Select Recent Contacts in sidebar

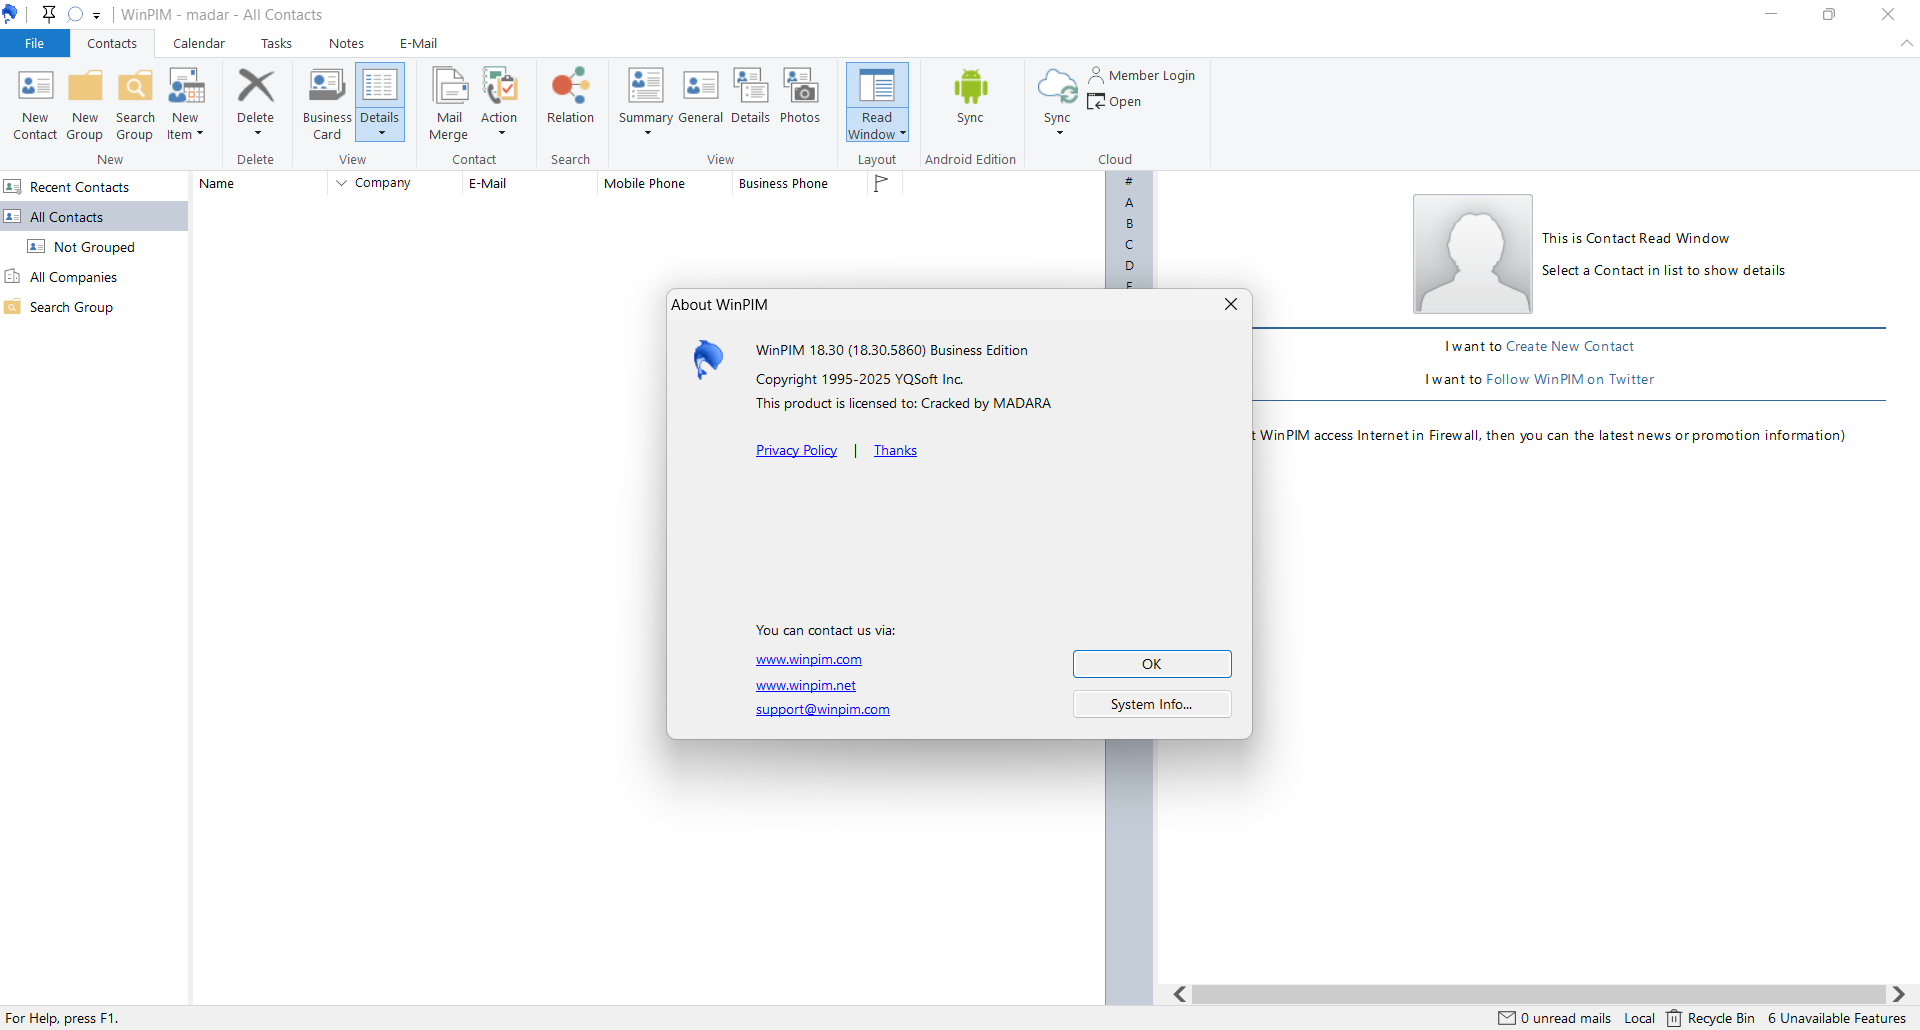click(94, 187)
